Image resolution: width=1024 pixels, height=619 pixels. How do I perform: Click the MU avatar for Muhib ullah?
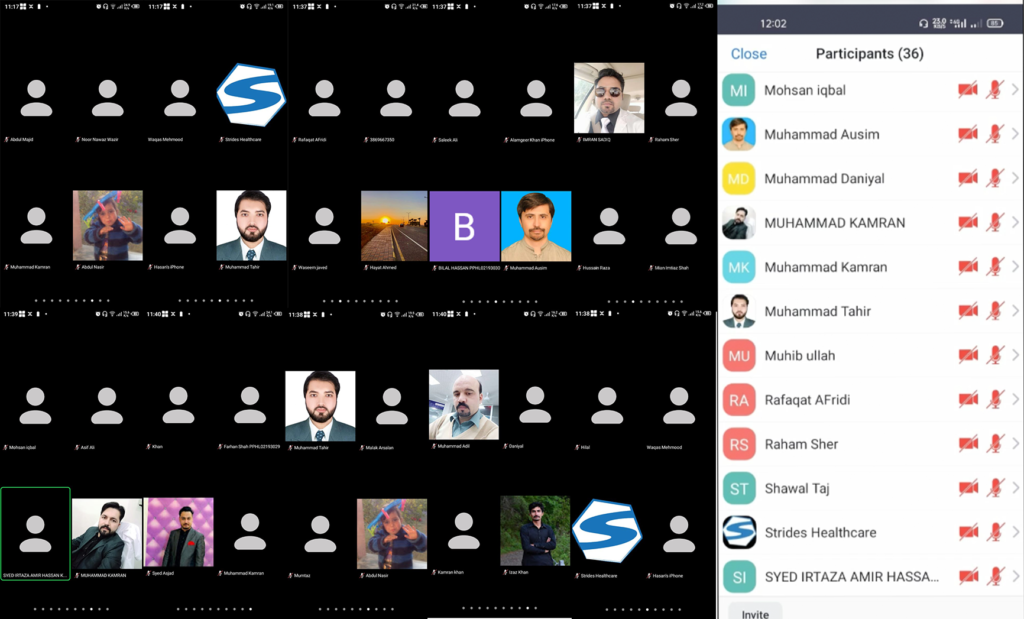[x=738, y=355]
